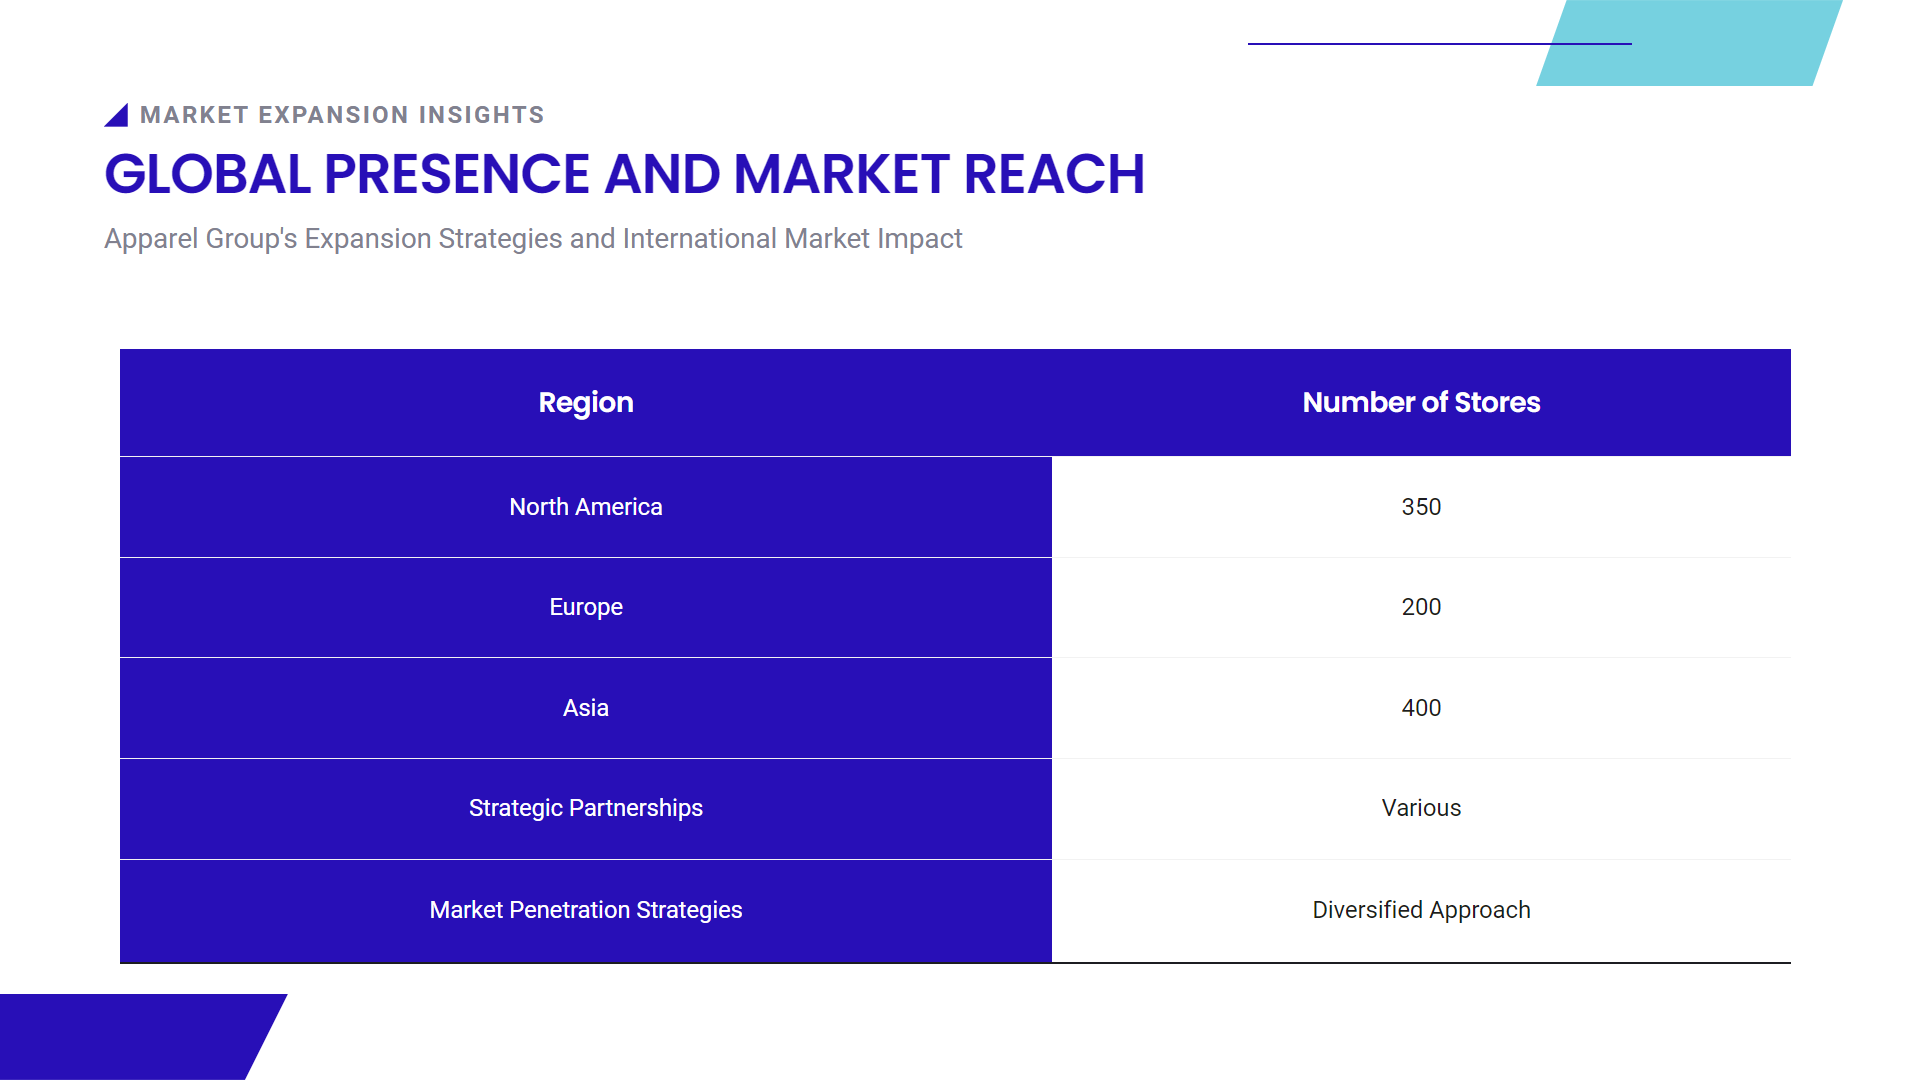This screenshot has height=1080, width=1920.
Task: Click the Market Expansion Insights label
Action: coord(342,115)
